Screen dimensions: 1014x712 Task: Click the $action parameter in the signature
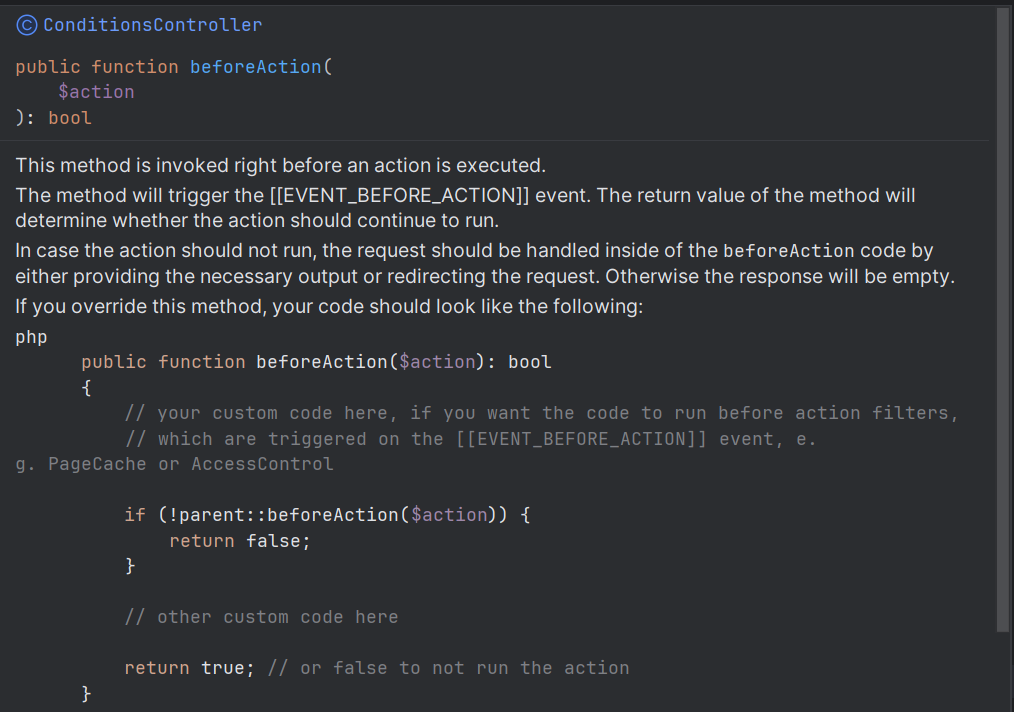(x=96, y=92)
